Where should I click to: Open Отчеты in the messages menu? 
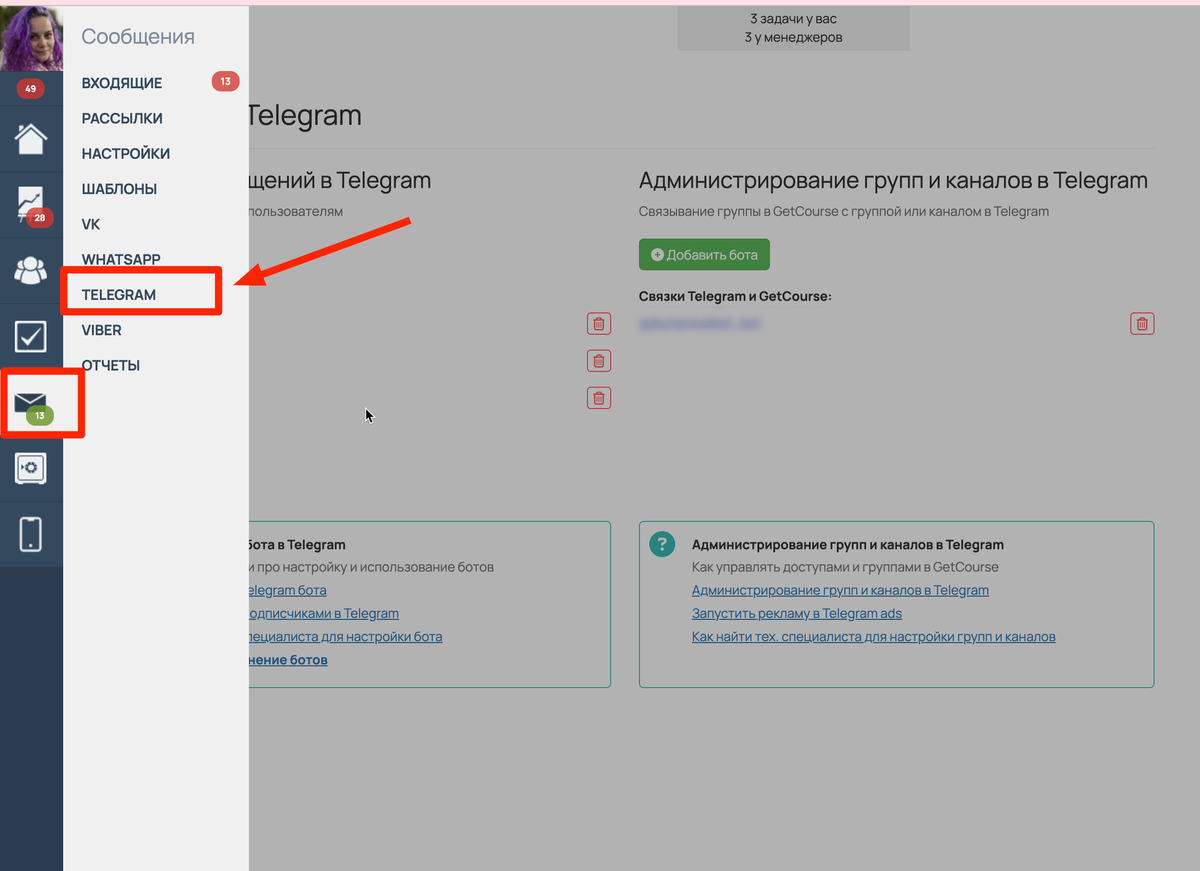click(111, 365)
